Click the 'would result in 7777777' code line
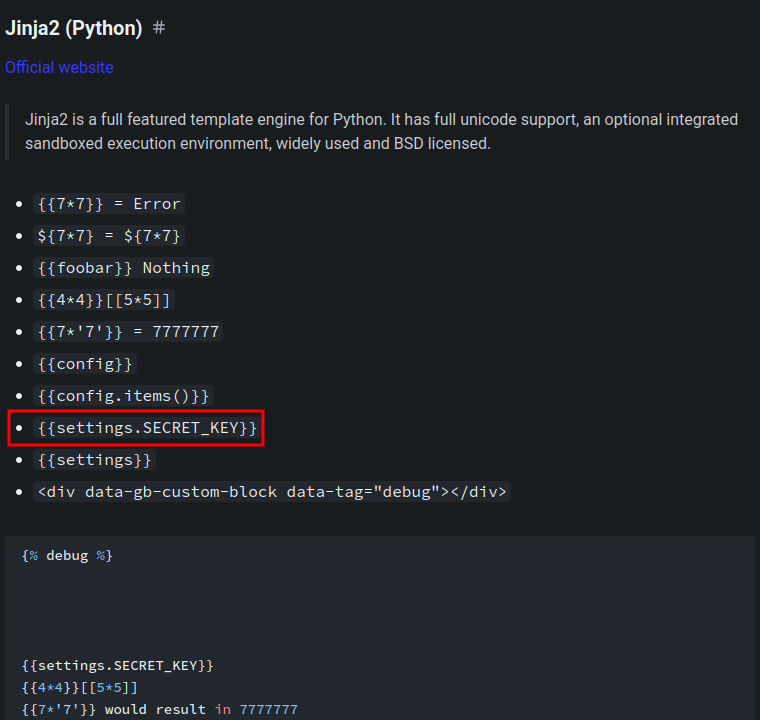 click(159, 709)
